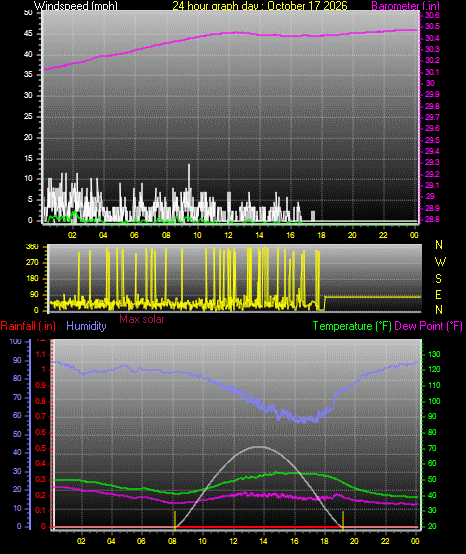Click temperature axis value 70
This screenshot has height=554, width=466.
(x=432, y=448)
